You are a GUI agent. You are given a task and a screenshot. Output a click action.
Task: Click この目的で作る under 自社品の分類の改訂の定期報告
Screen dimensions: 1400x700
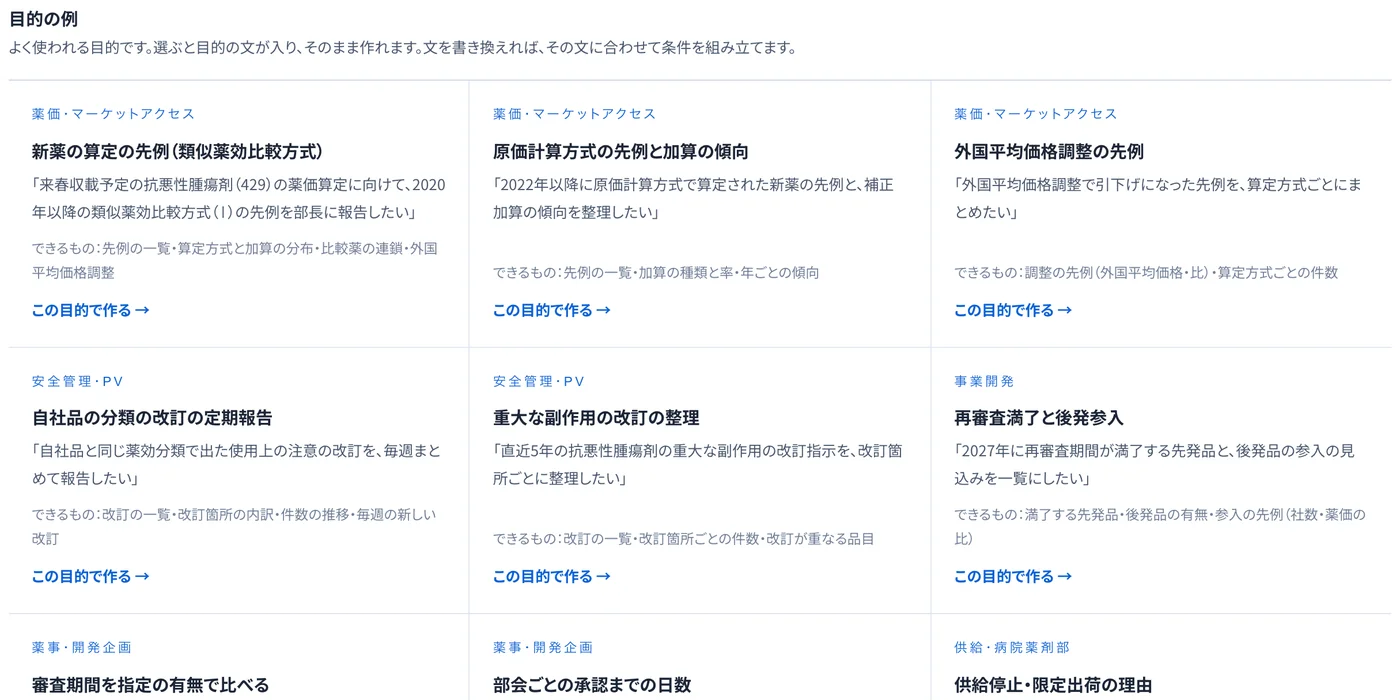tap(90, 576)
